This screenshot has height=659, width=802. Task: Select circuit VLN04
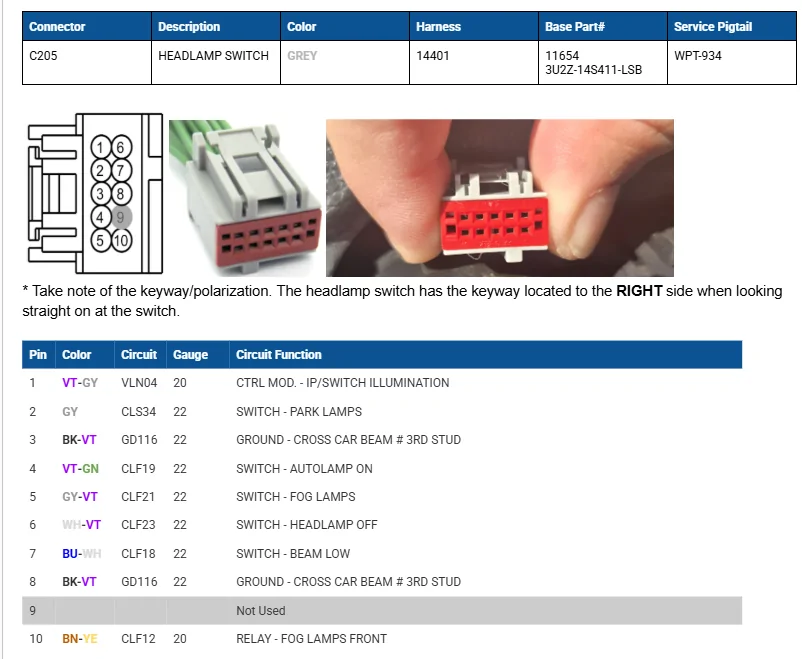click(x=139, y=383)
